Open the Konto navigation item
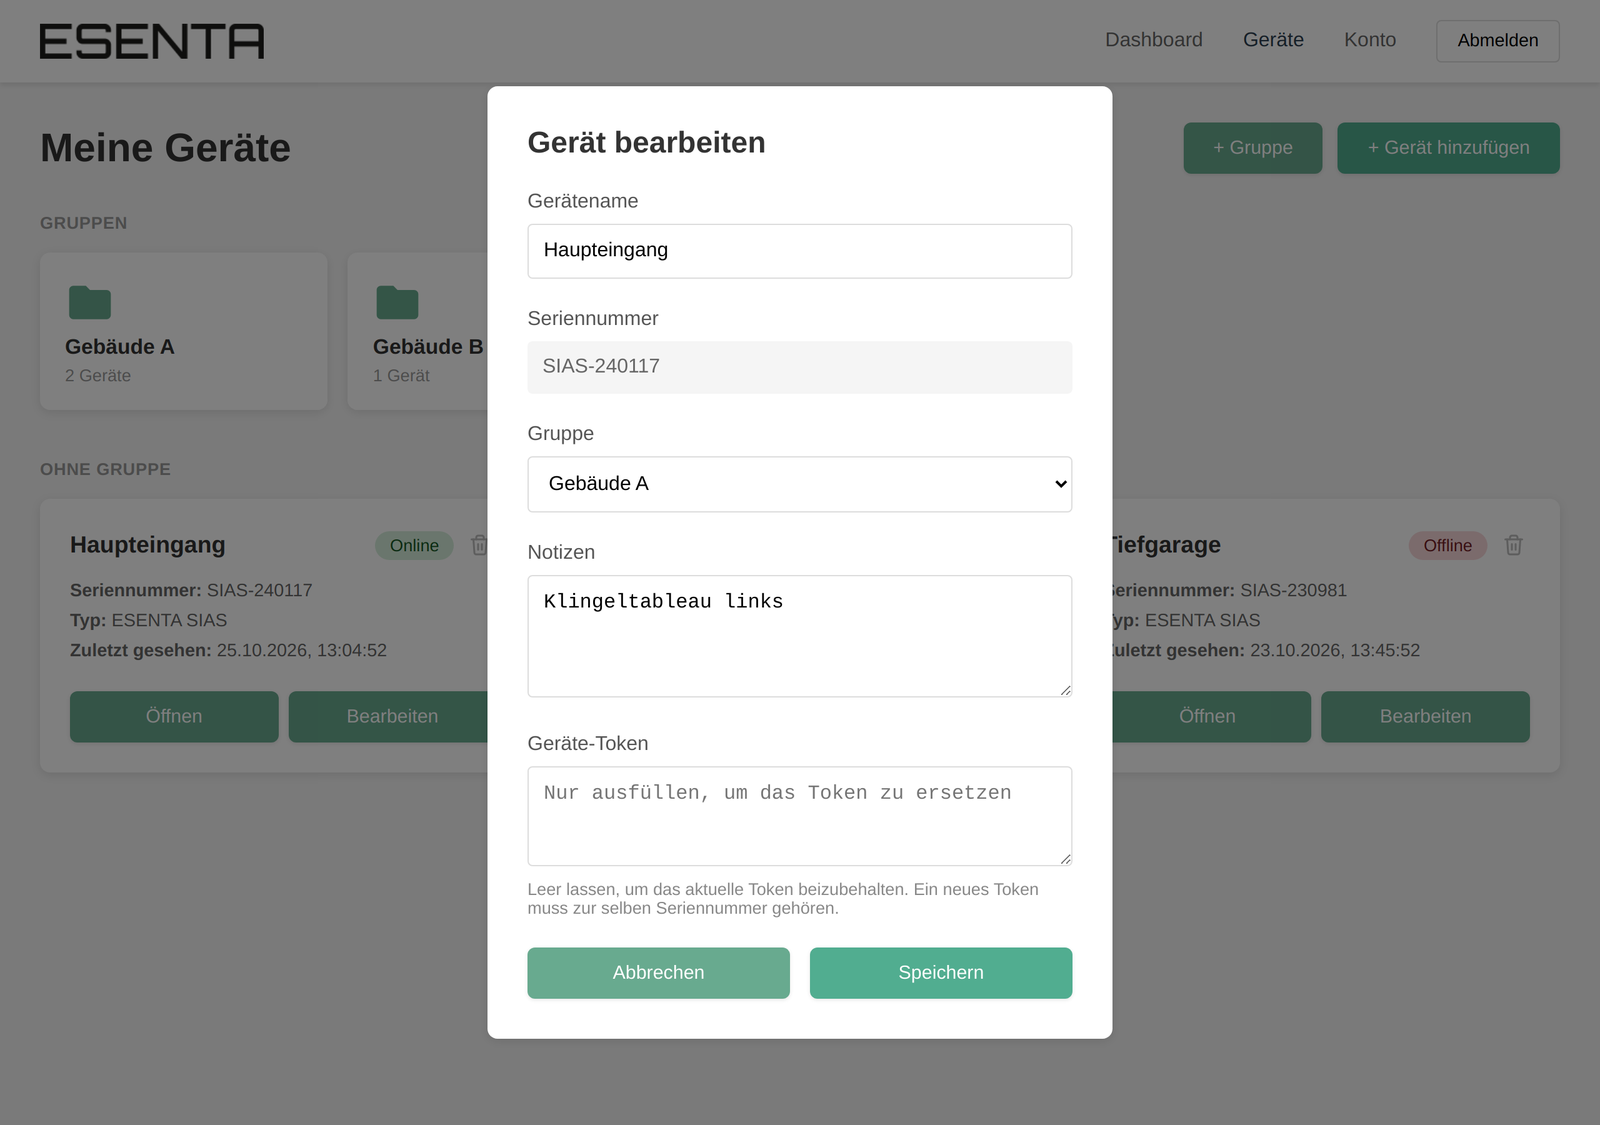 pyautogui.click(x=1370, y=40)
